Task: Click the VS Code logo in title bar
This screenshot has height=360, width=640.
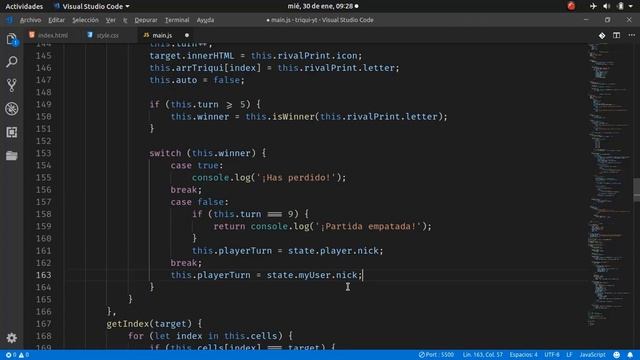Action: click(9, 20)
